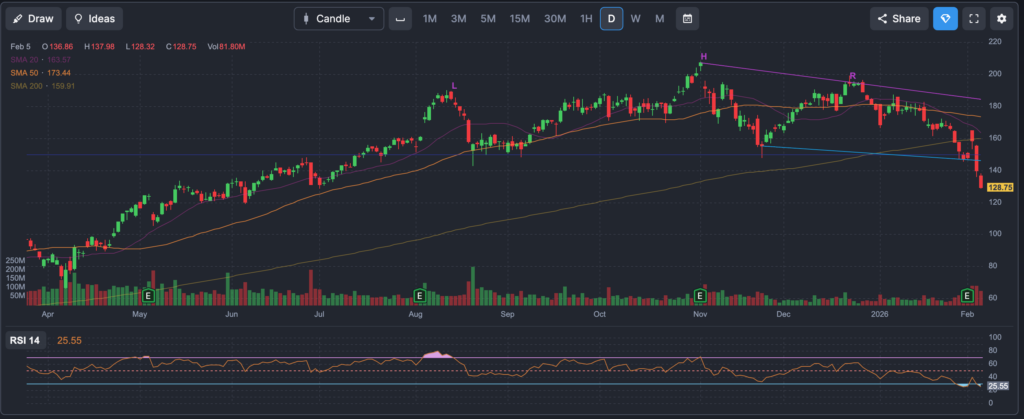Click the 128.75 current price tag
Image resolution: width=1024 pixels, height=419 pixels.
(1001, 187)
